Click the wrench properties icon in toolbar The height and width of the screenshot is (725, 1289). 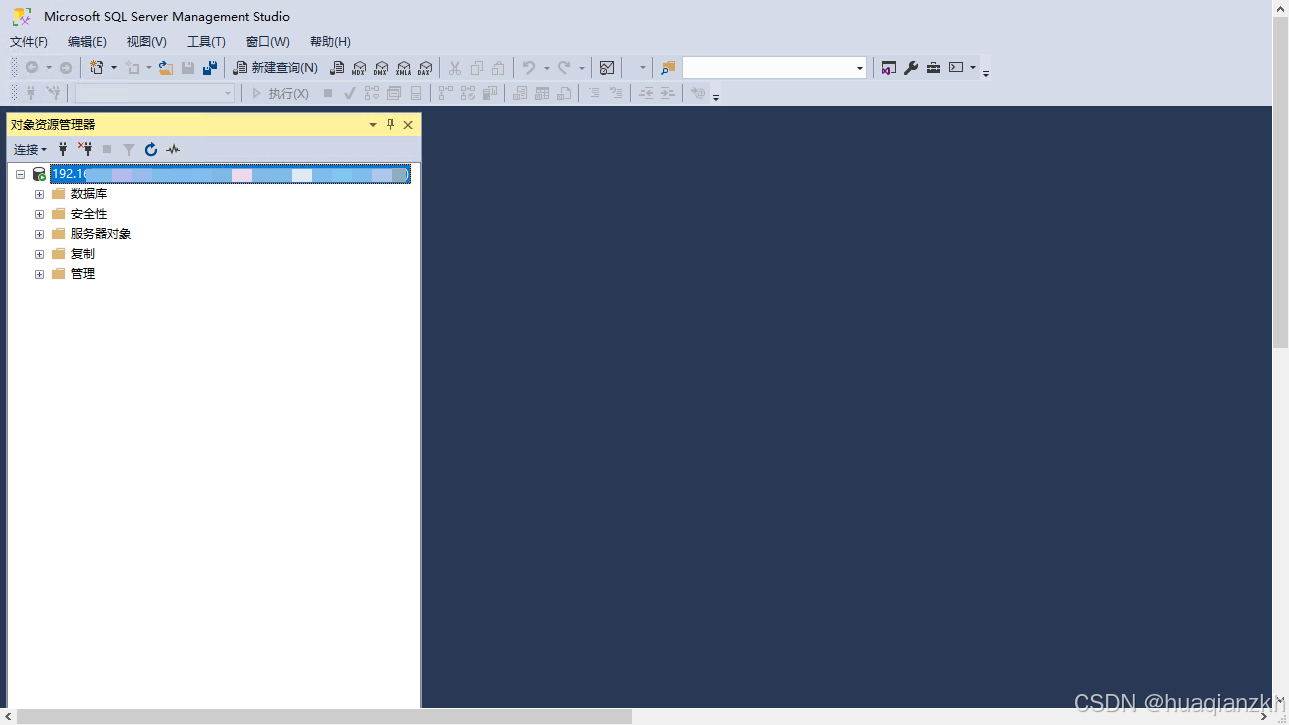tap(911, 68)
